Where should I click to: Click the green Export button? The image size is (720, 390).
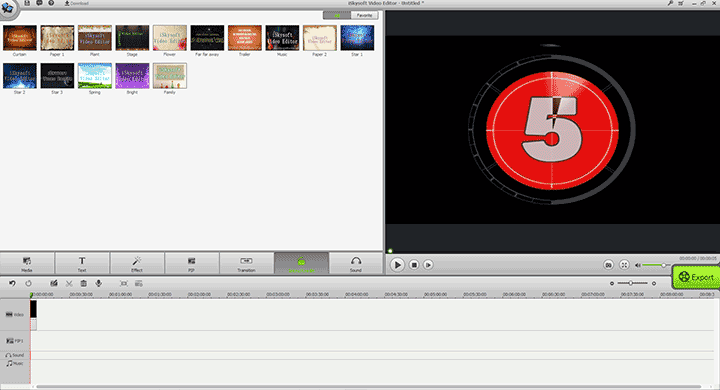(696, 277)
